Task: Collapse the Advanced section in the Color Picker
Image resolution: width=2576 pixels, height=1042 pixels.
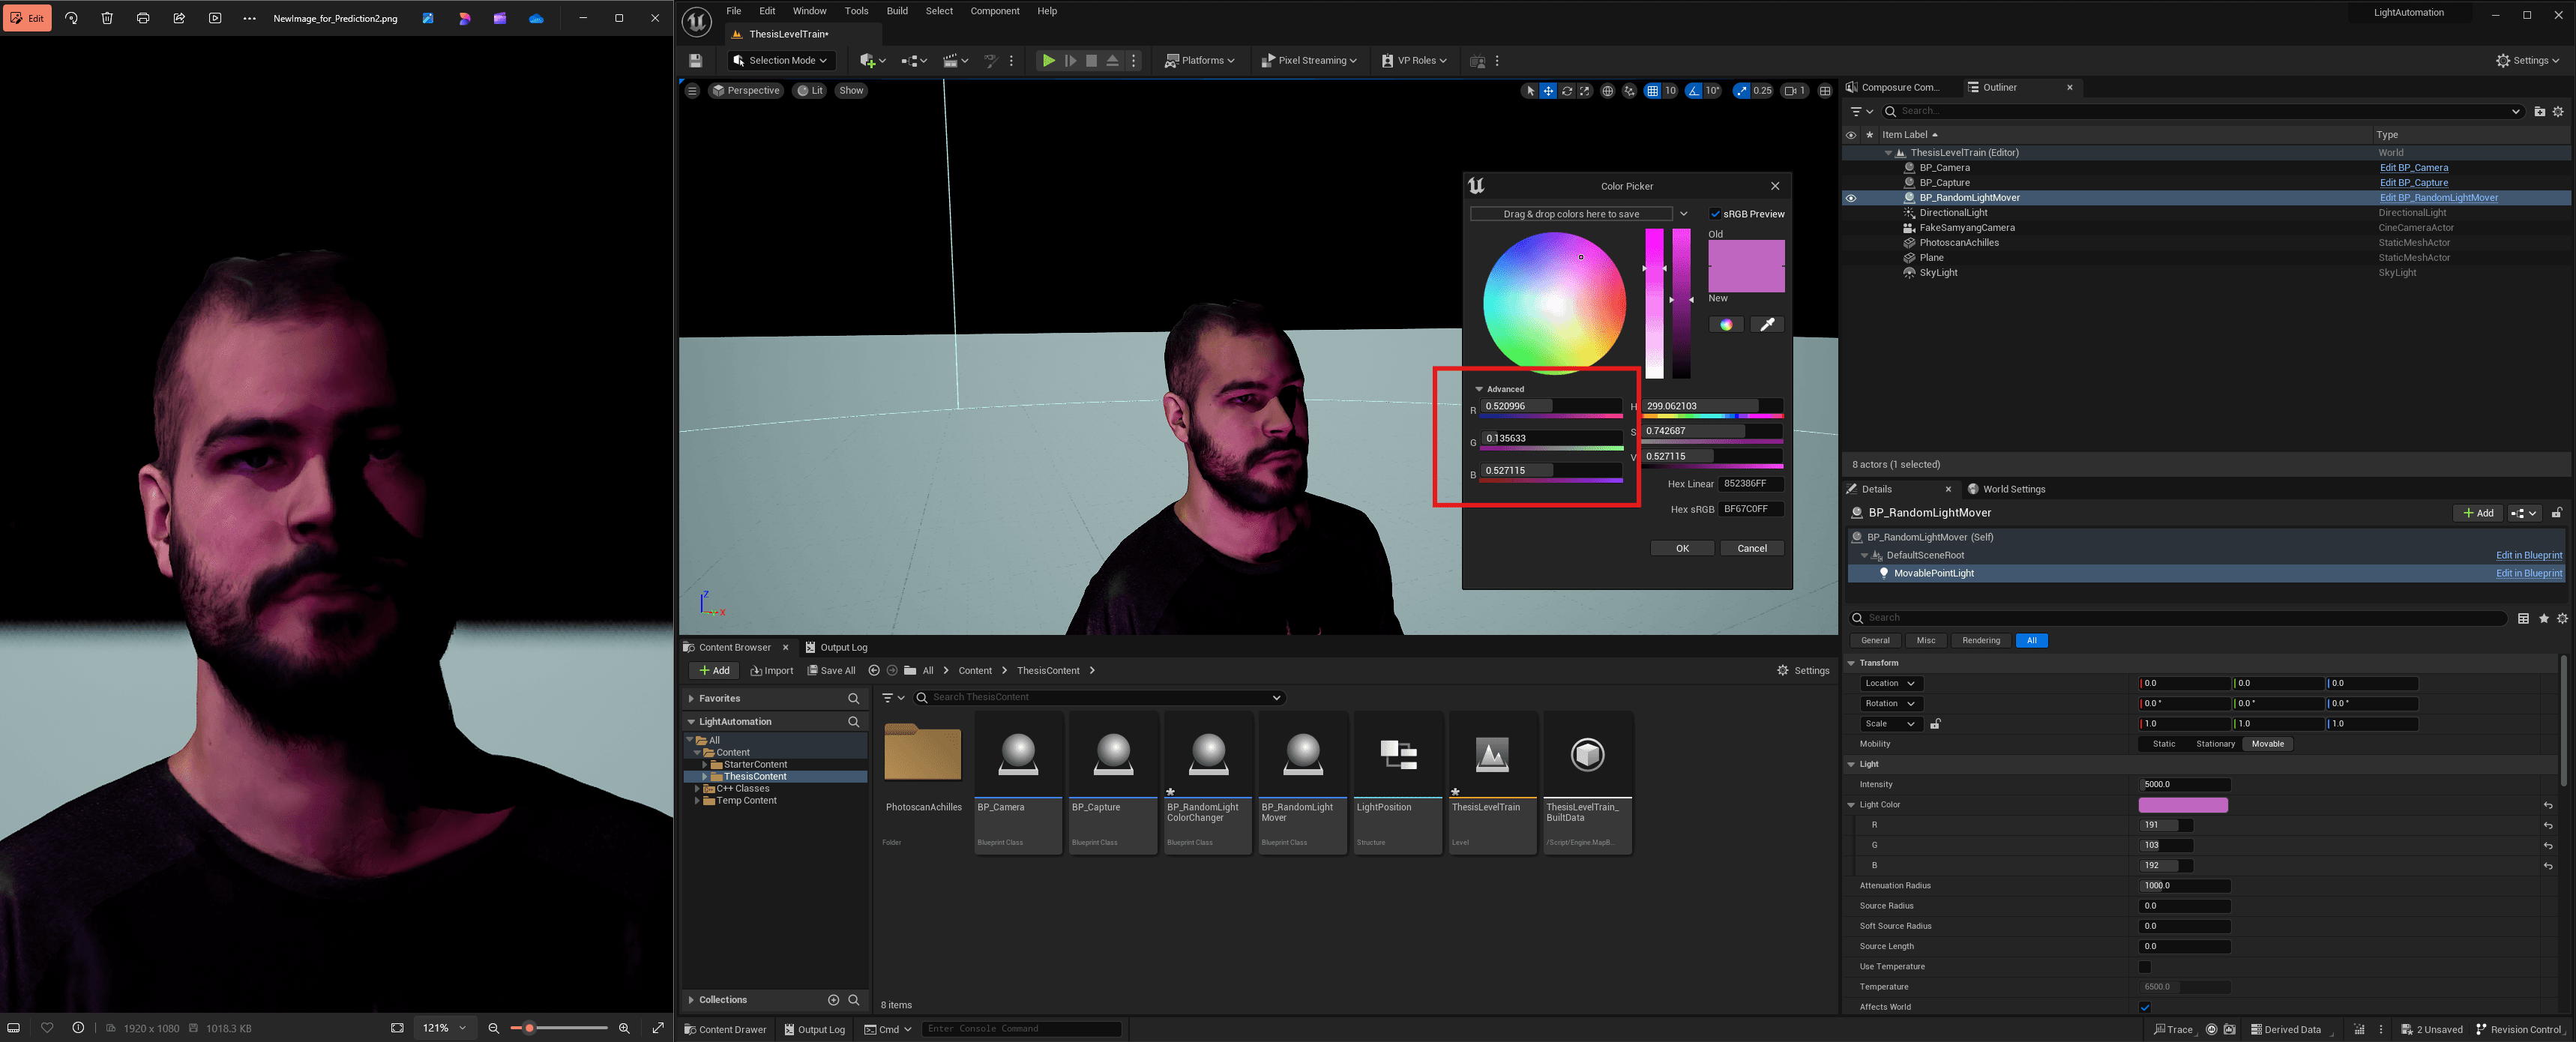Action: pyautogui.click(x=1480, y=389)
